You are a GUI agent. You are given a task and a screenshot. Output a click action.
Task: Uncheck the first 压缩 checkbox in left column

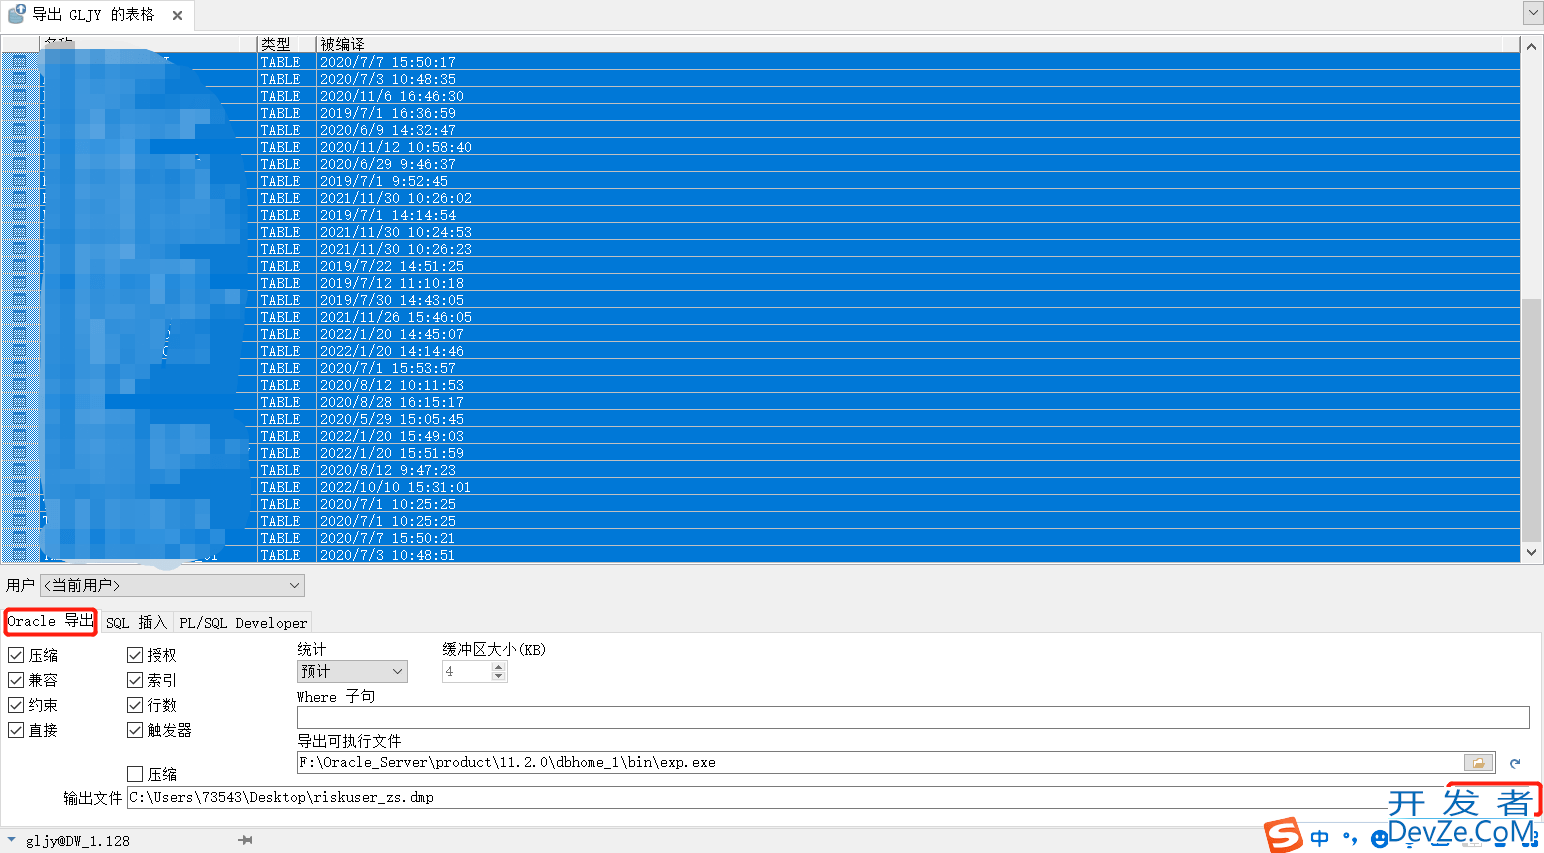click(x=16, y=655)
